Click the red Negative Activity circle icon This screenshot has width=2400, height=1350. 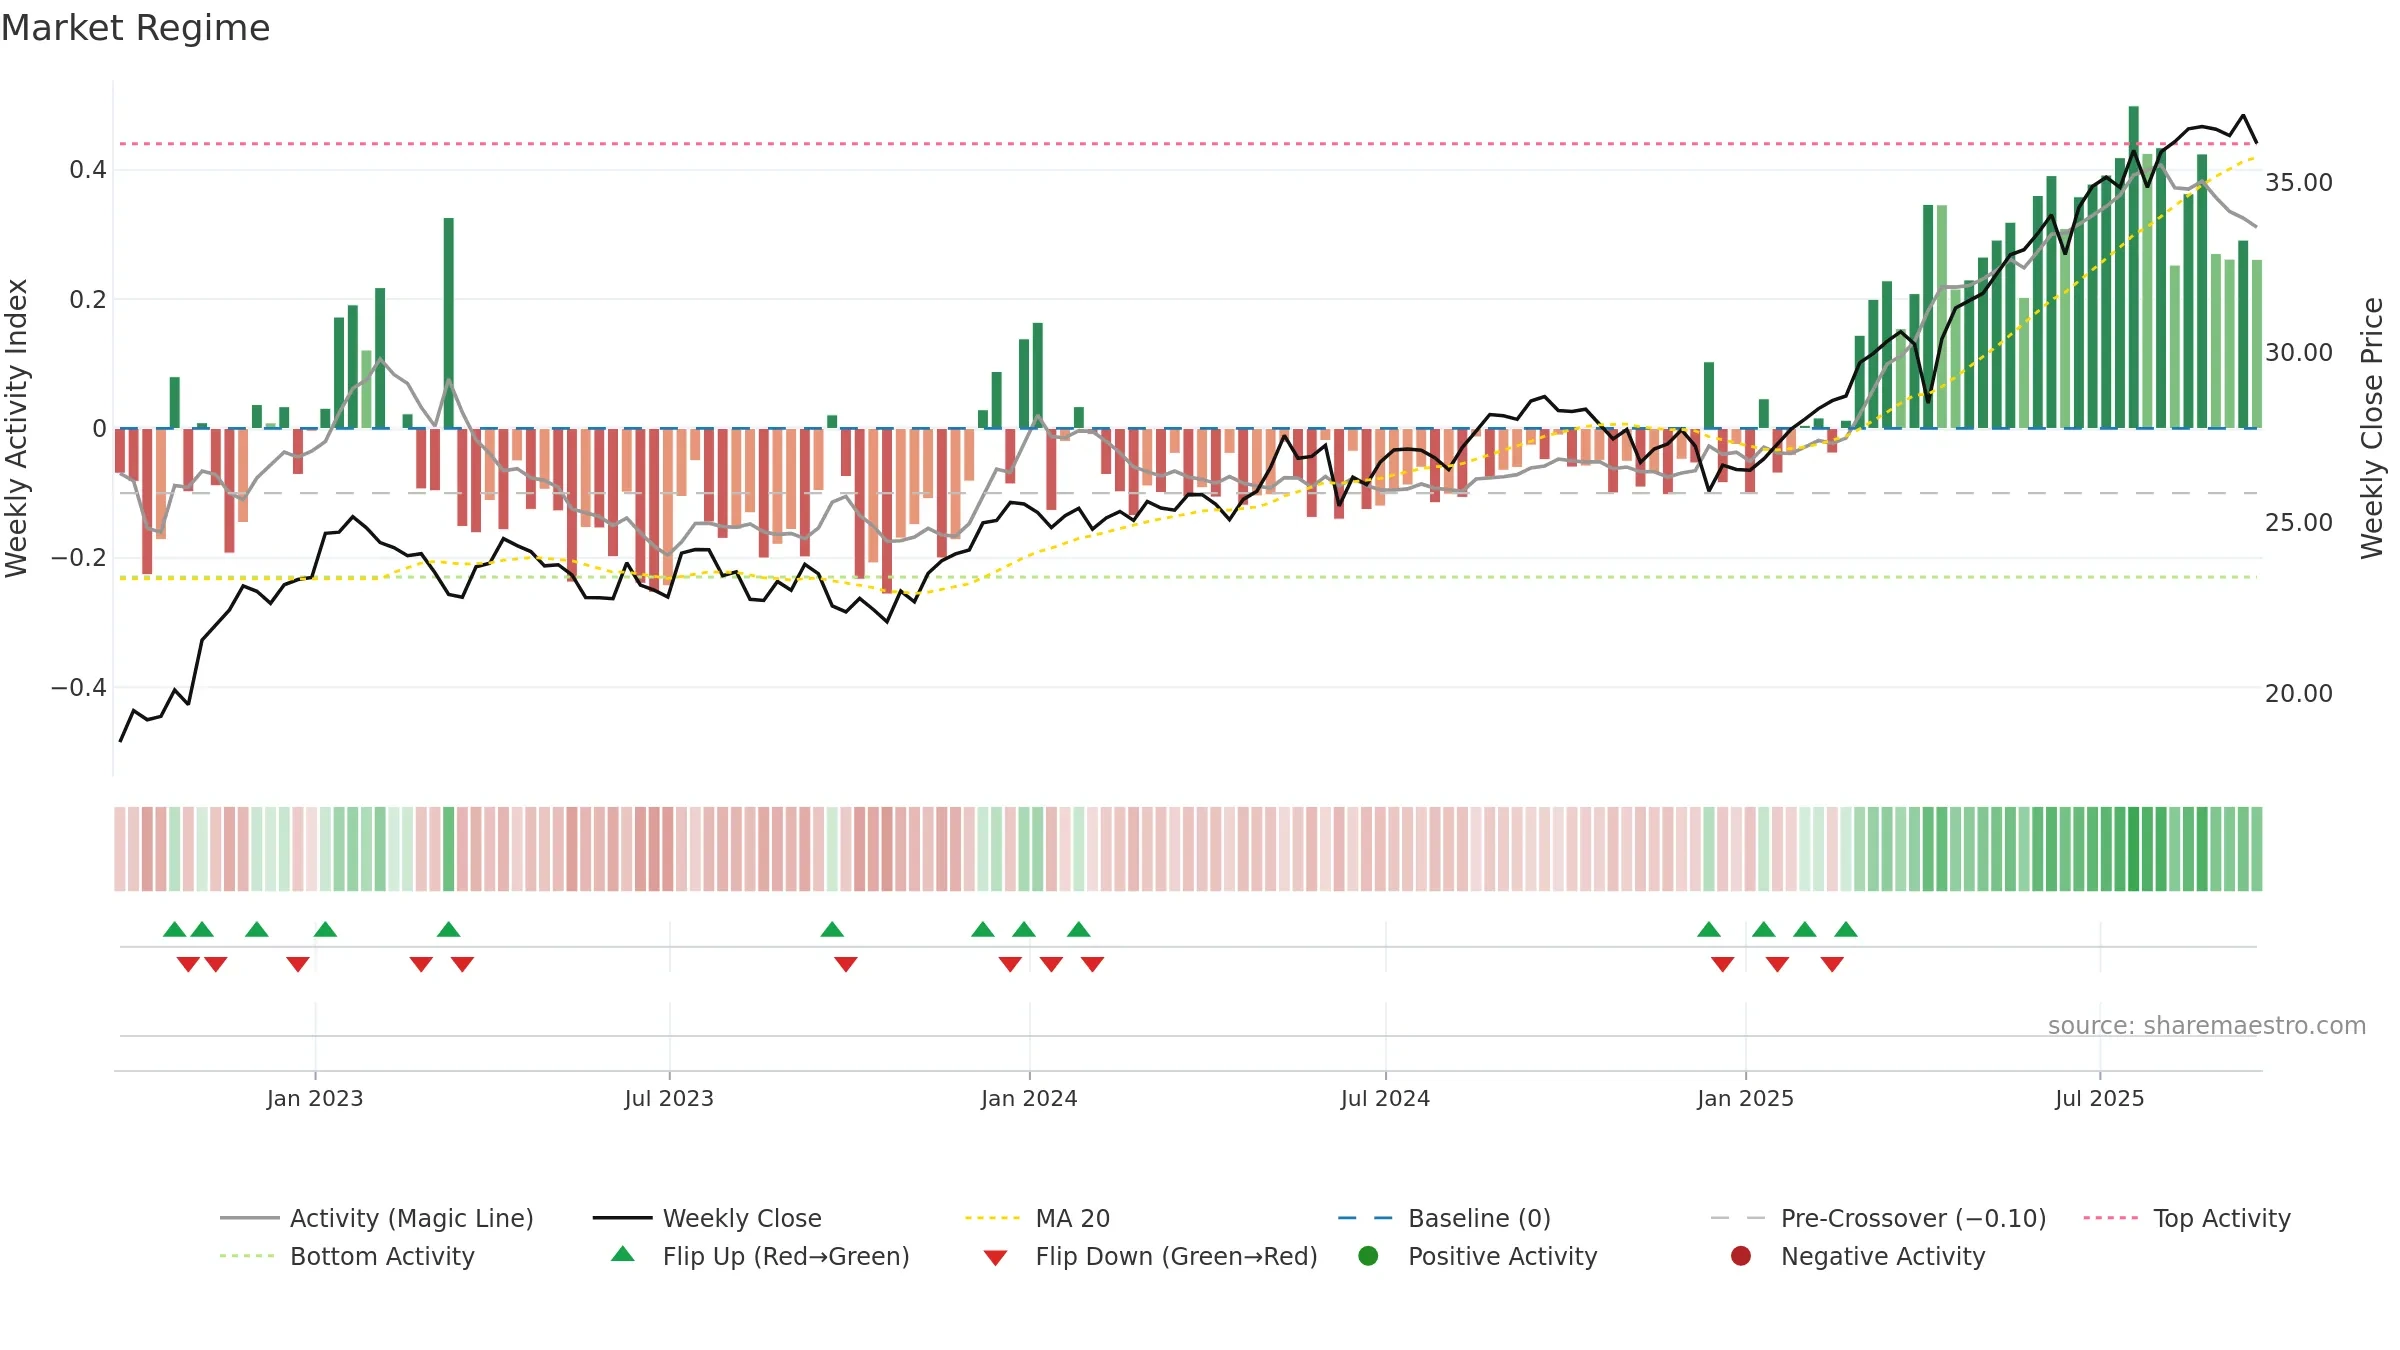pyautogui.click(x=1741, y=1255)
